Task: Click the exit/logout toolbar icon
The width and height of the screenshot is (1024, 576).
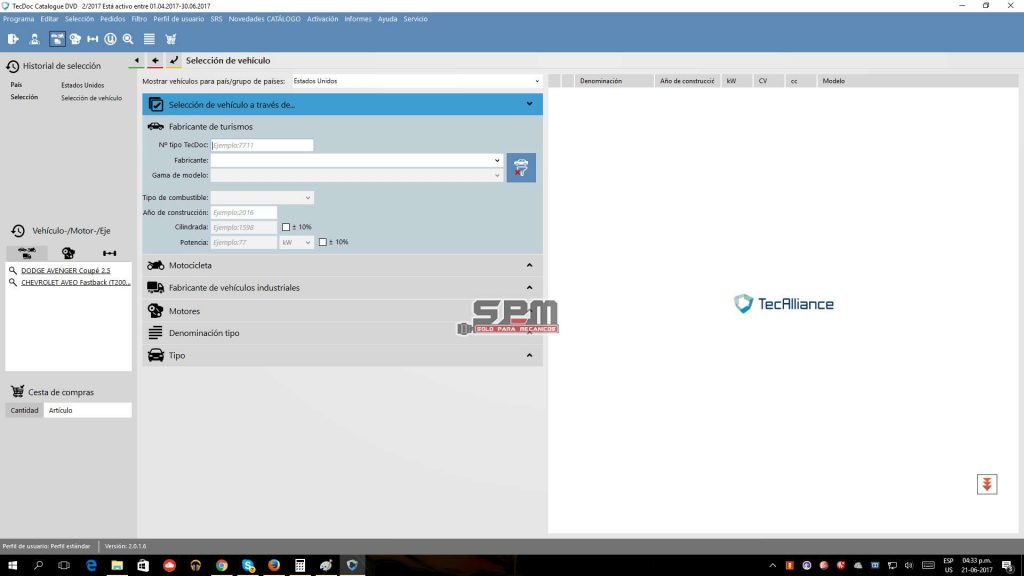Action: tap(13, 39)
